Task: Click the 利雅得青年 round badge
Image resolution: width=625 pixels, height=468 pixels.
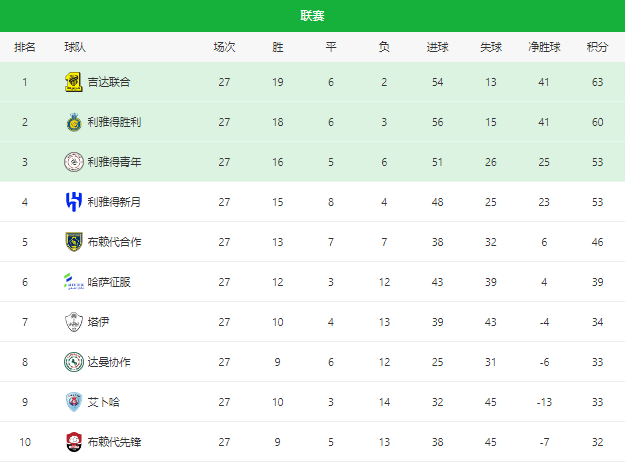Action: point(74,162)
